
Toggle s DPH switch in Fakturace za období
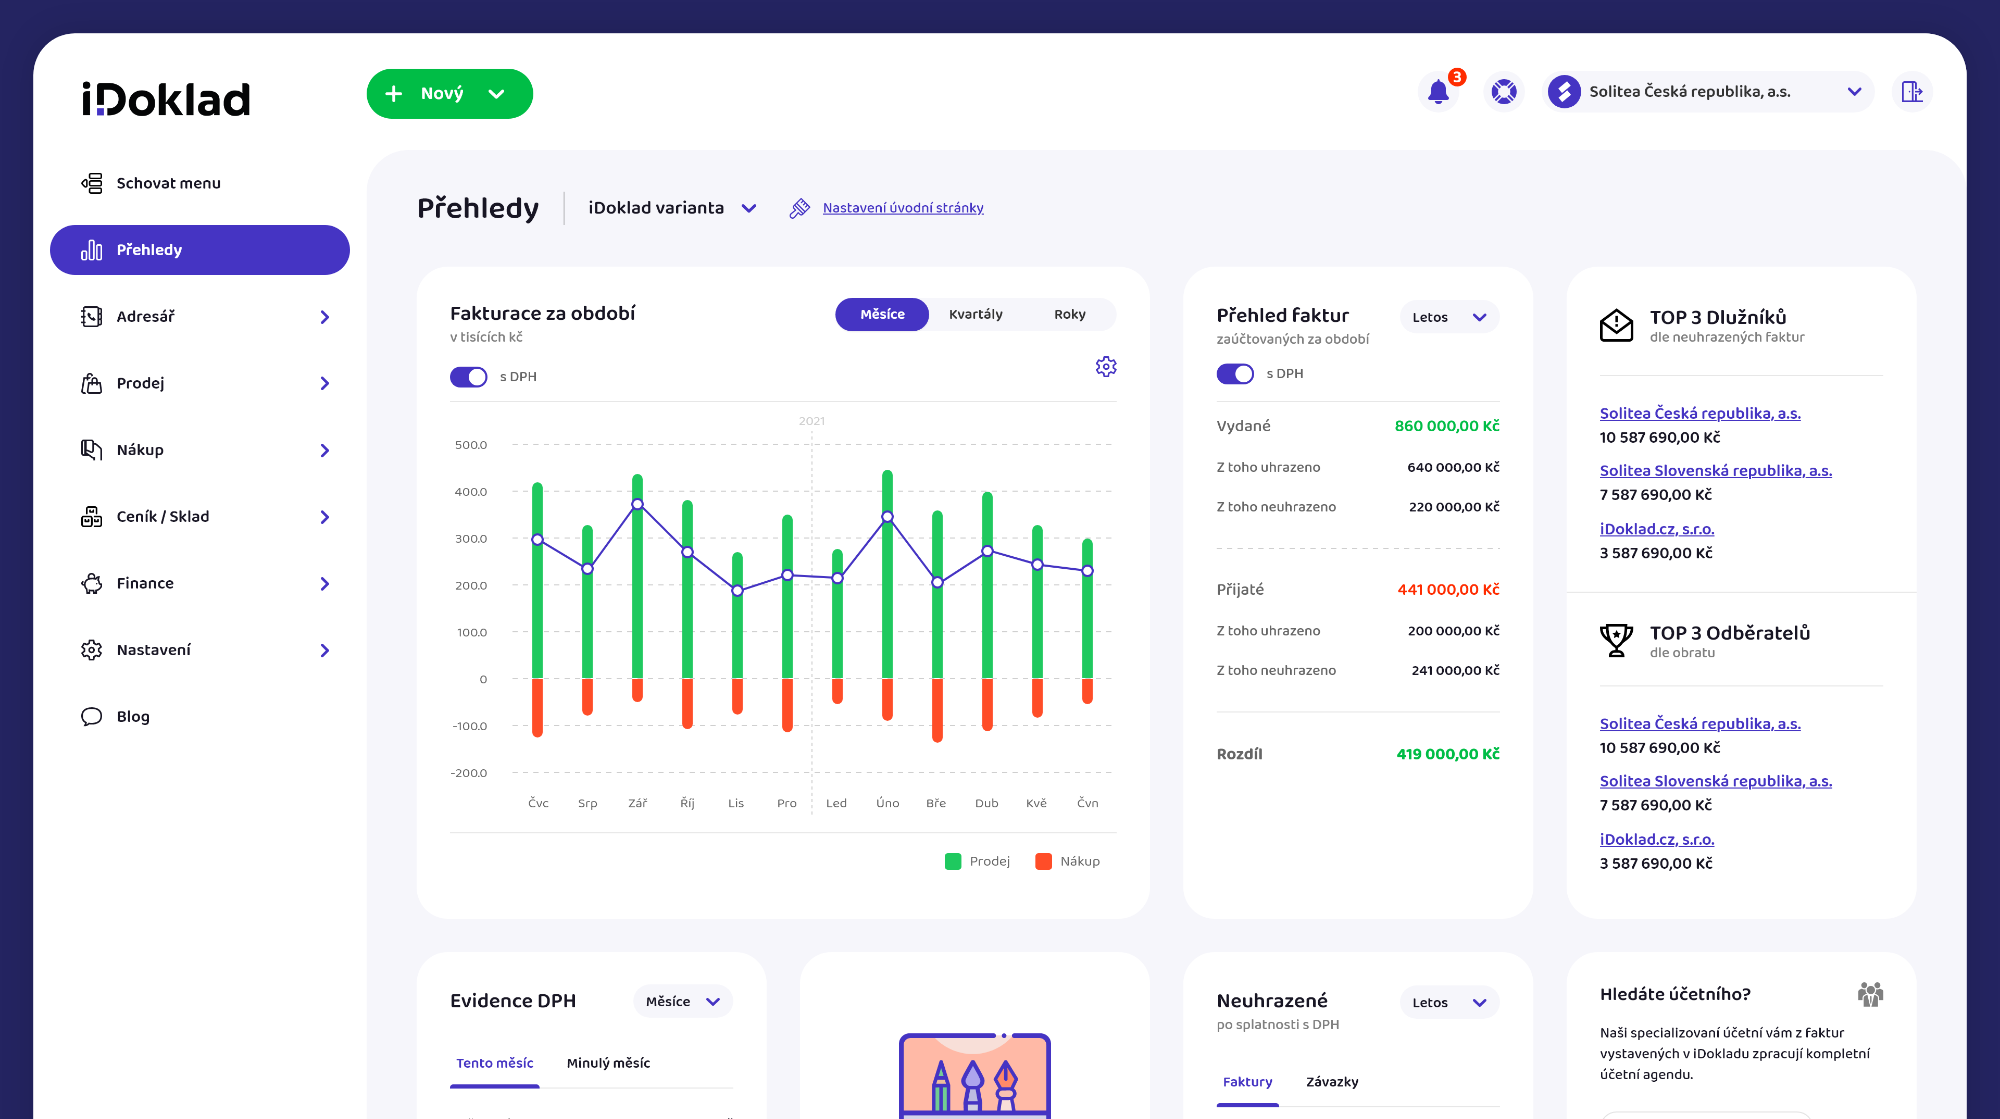[469, 377]
